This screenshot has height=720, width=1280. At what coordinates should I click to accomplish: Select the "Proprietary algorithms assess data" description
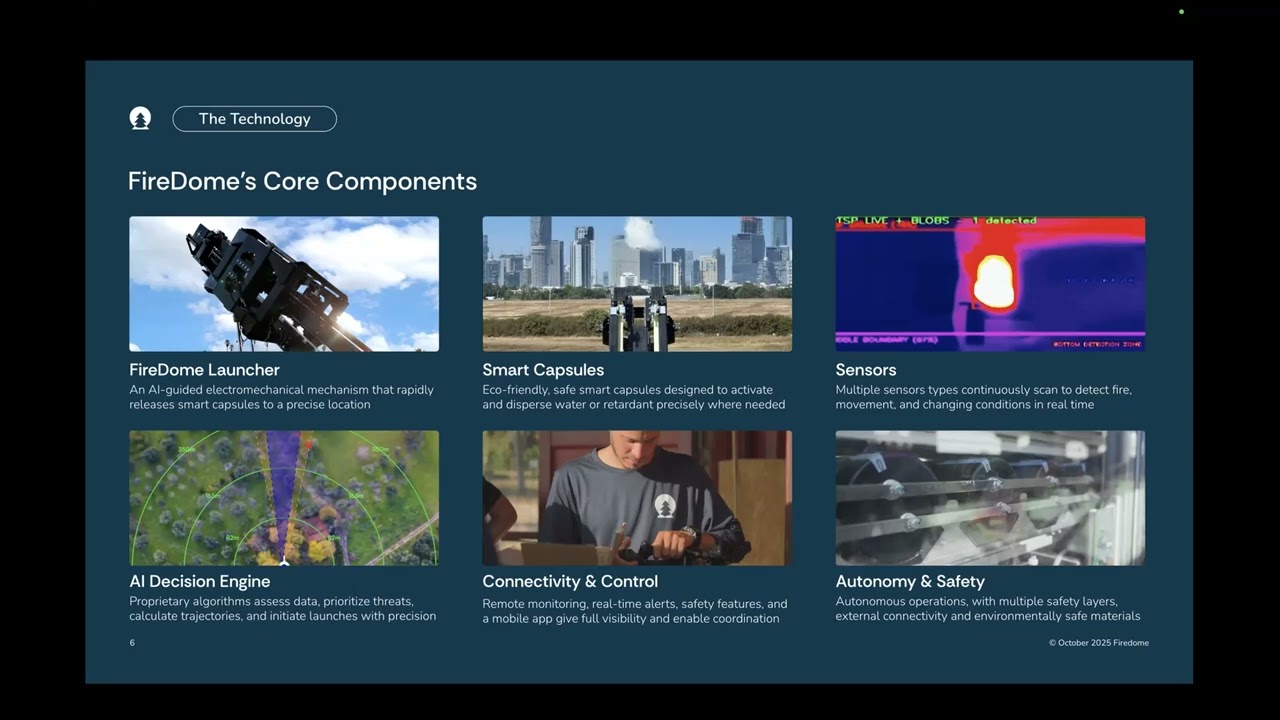click(x=283, y=609)
